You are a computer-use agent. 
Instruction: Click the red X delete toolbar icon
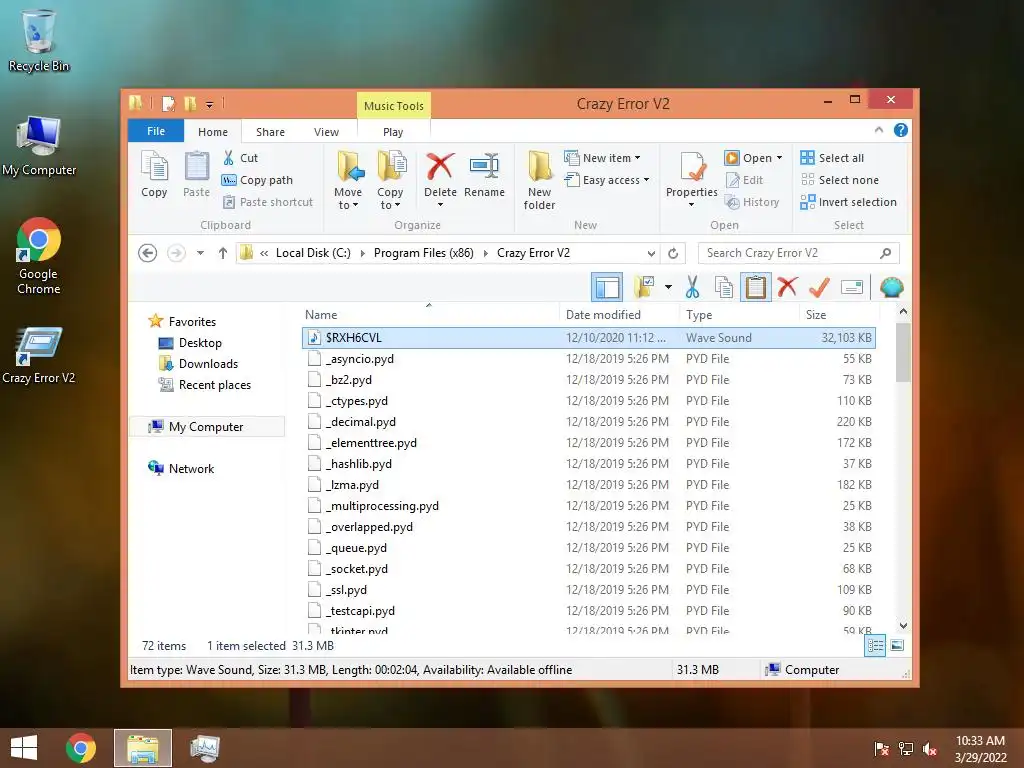[x=788, y=287]
